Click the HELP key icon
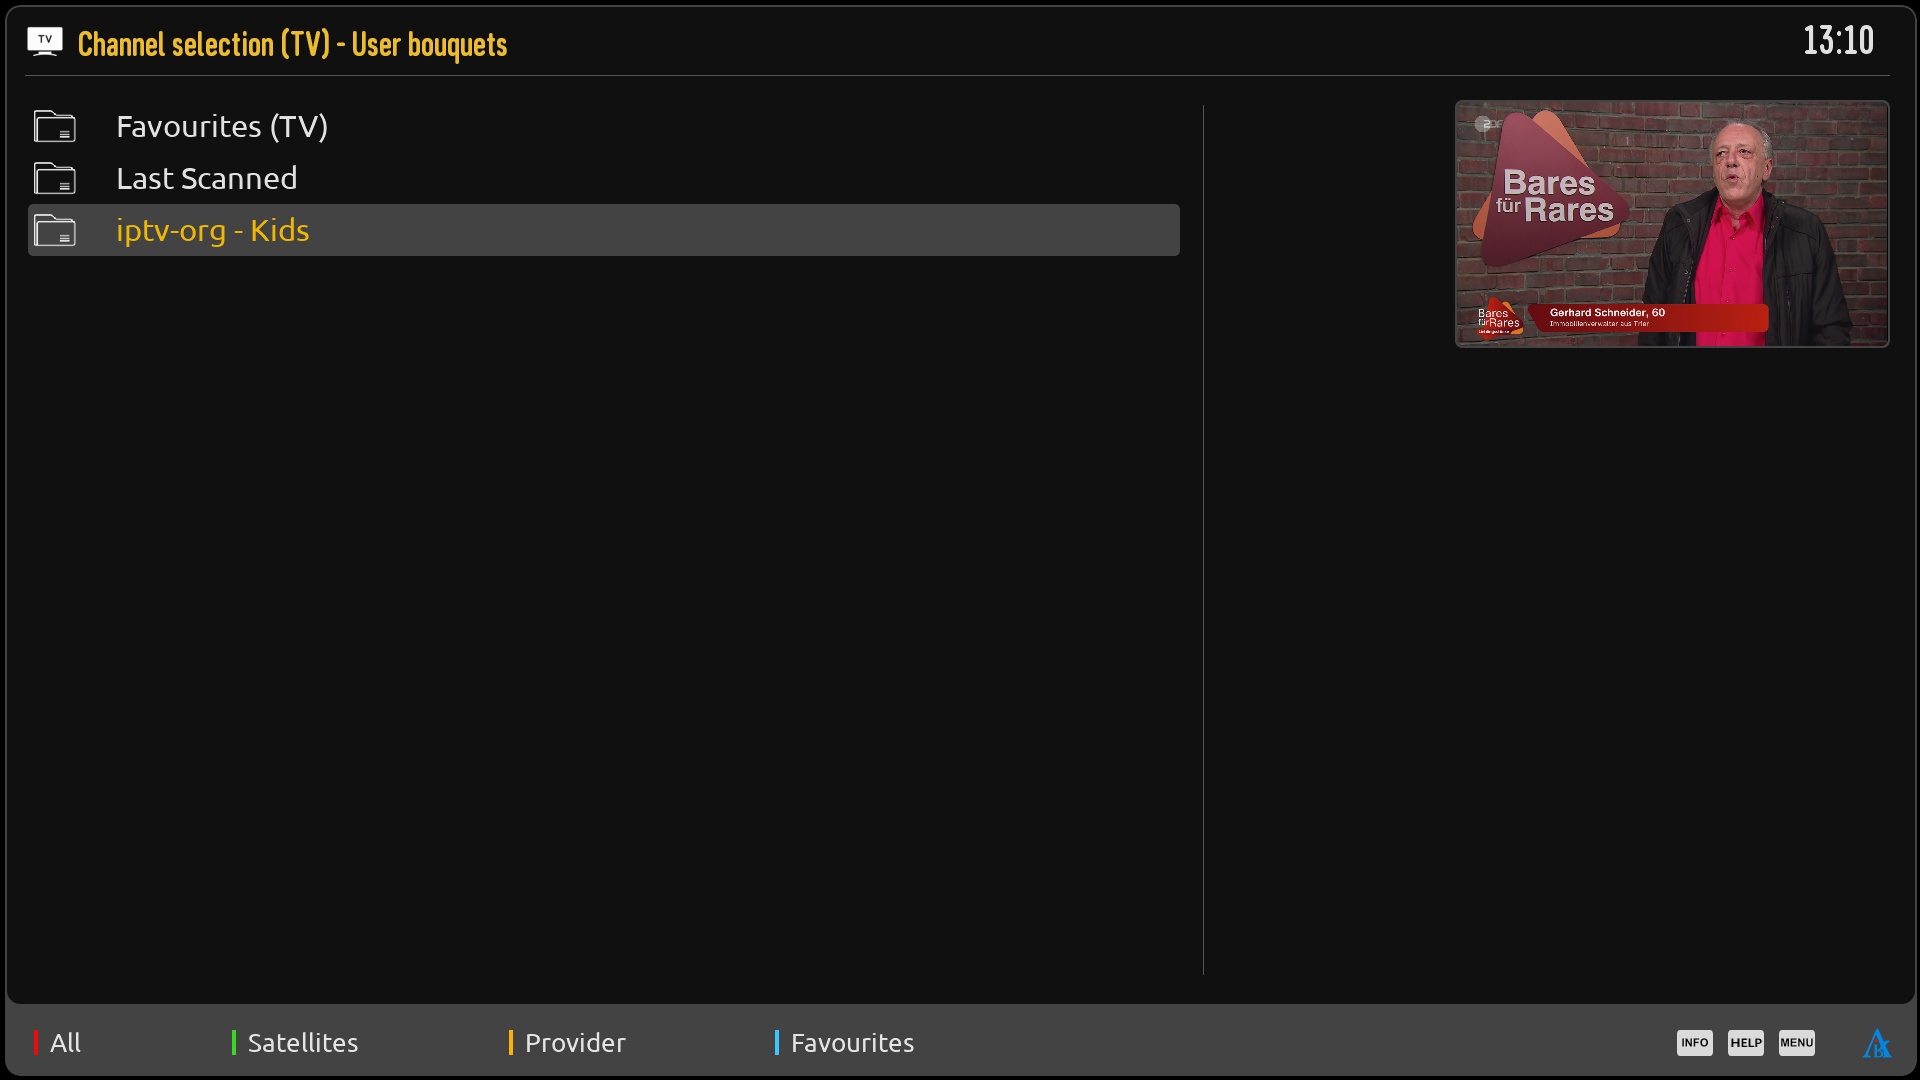Image resolution: width=1920 pixels, height=1080 pixels. coord(1746,1043)
